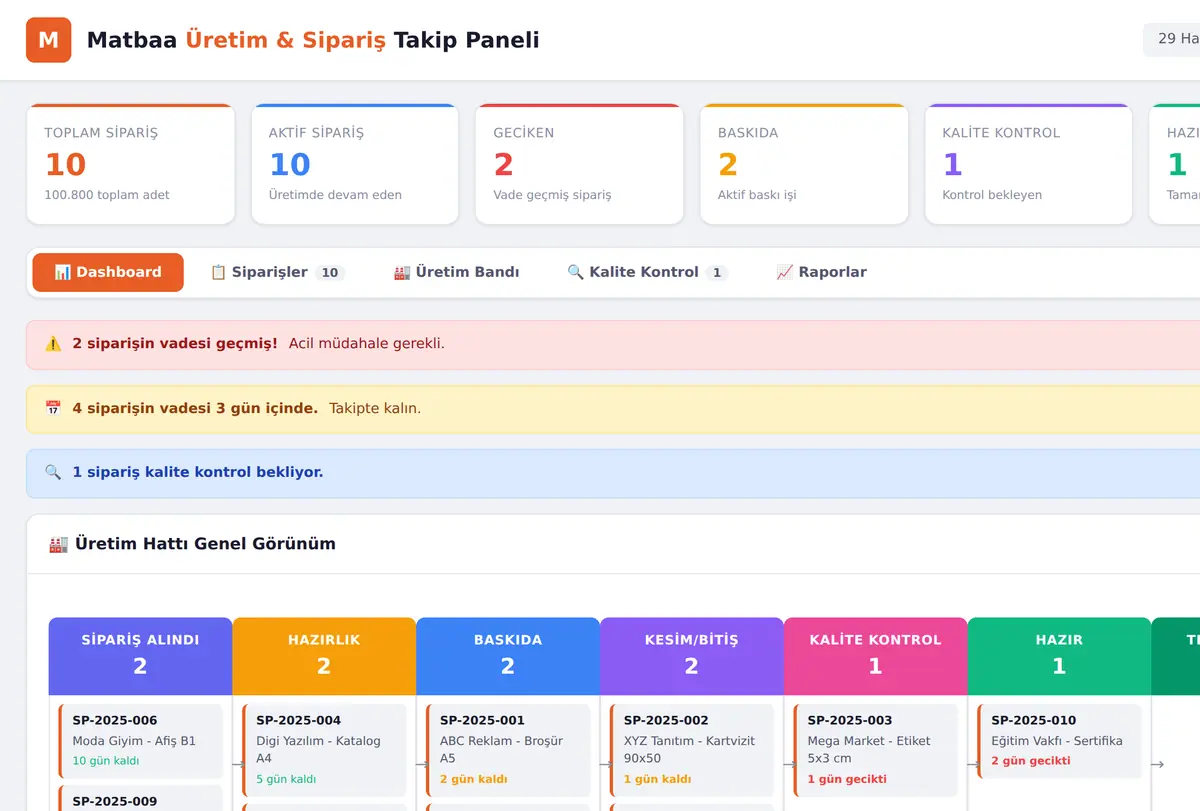This screenshot has width=1200, height=811.
Task: Click the orange M logo icon
Action: coord(48,40)
